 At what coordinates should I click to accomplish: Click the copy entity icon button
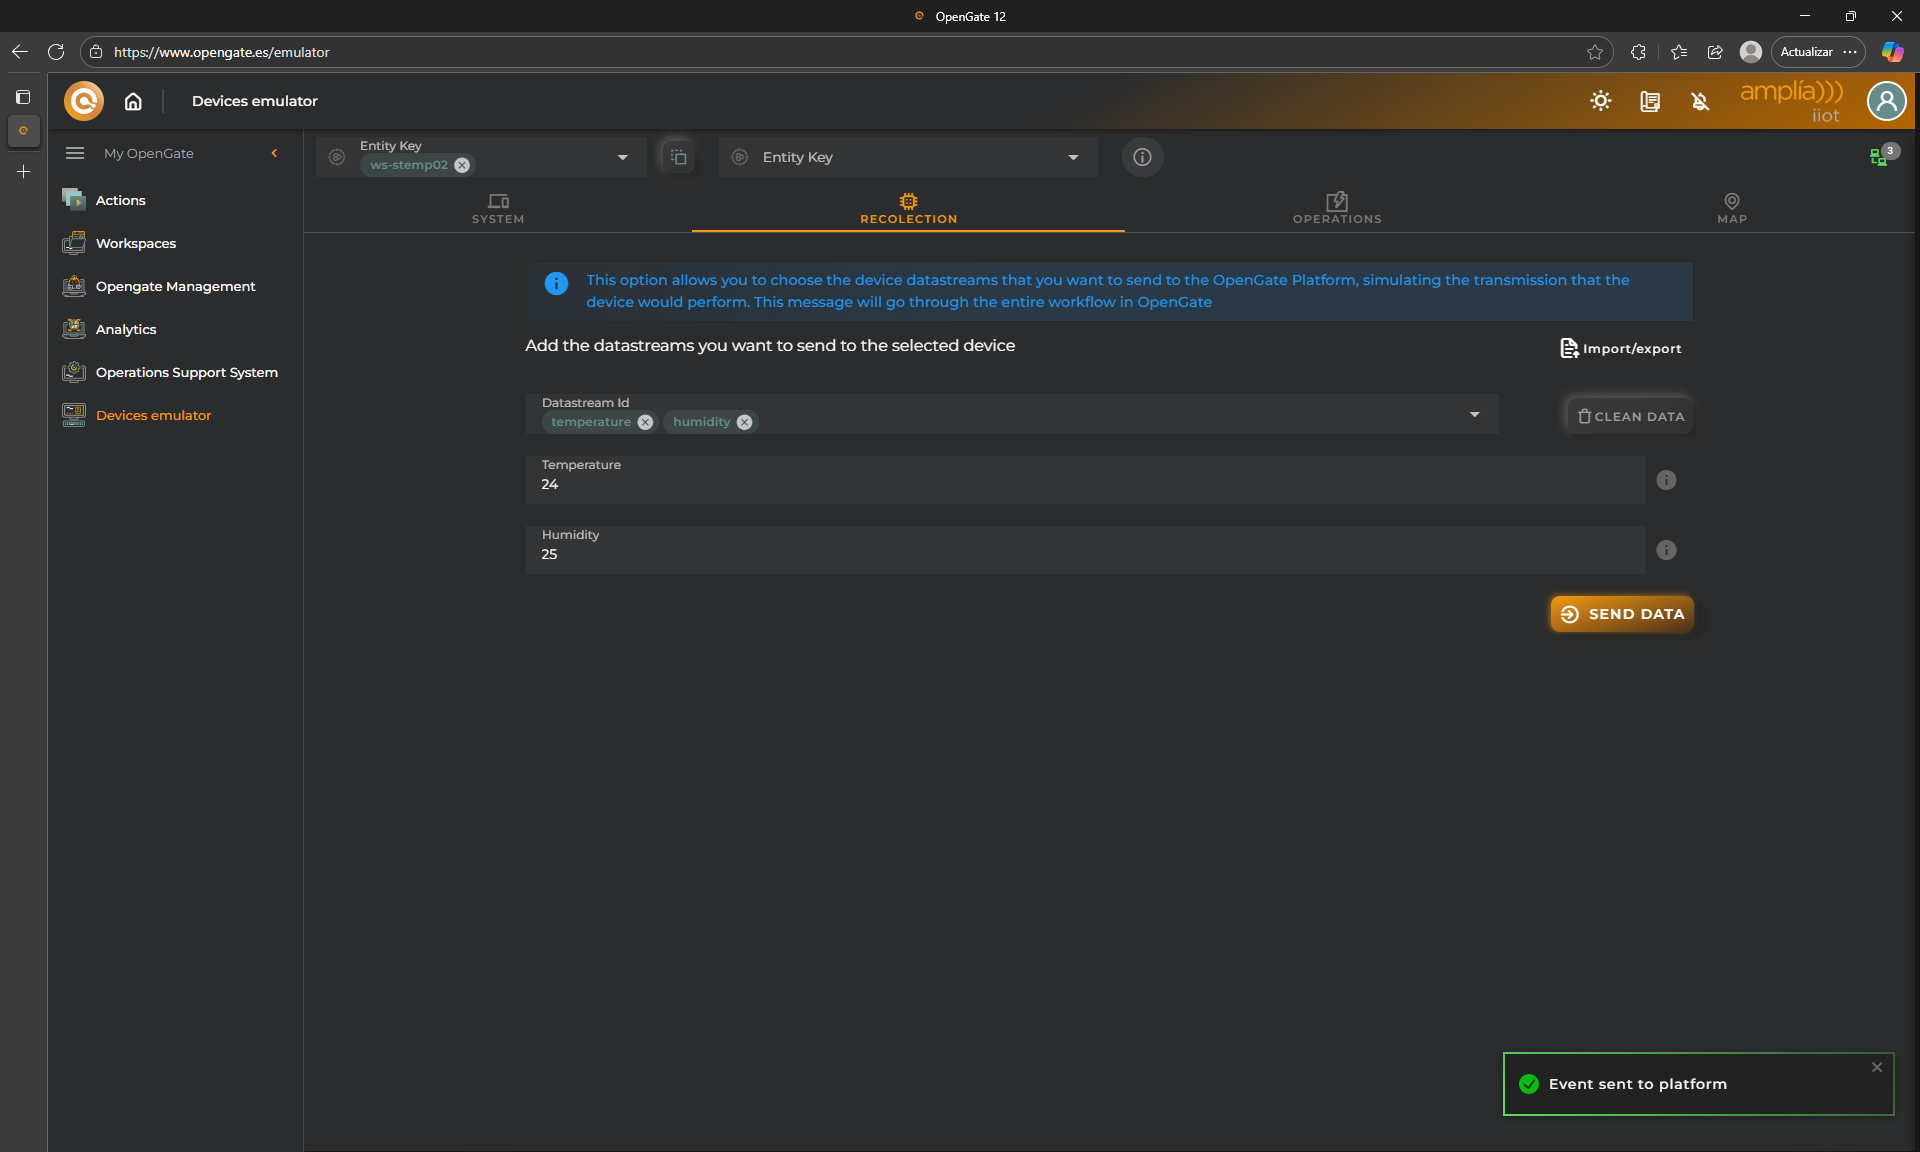click(x=678, y=157)
